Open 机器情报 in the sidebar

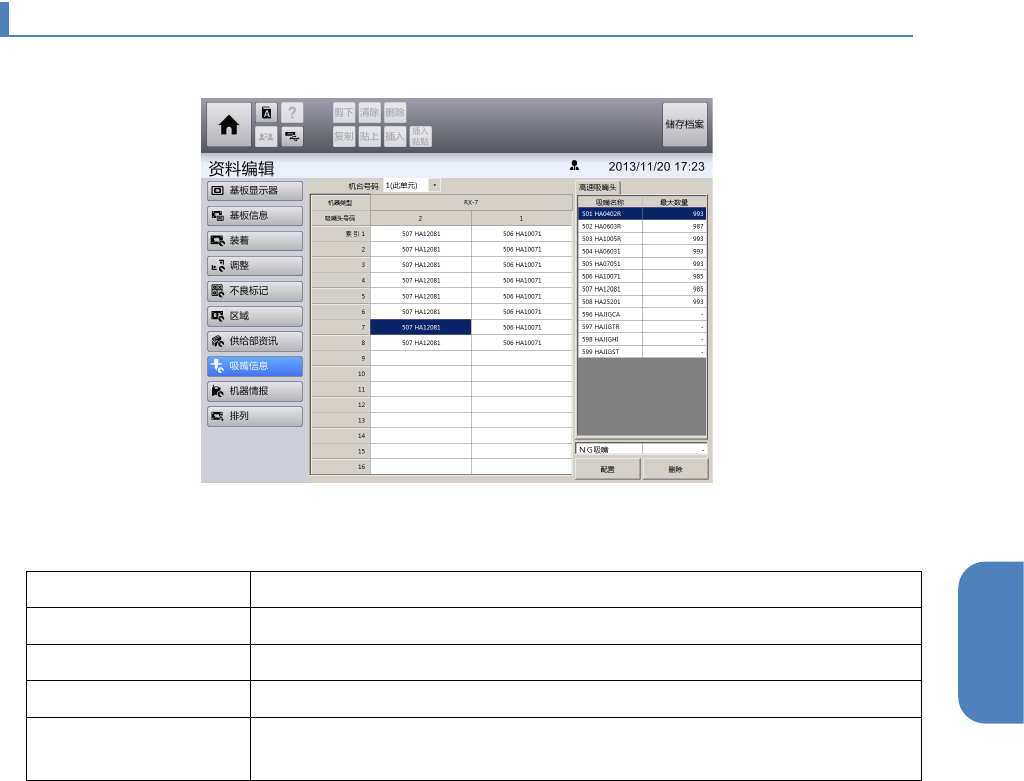click(255, 391)
